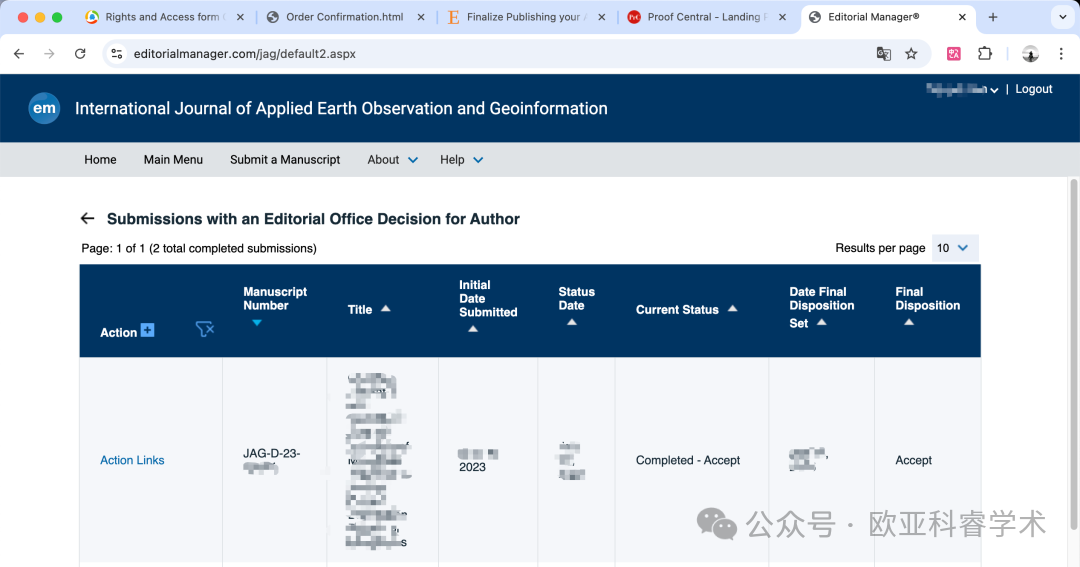Image resolution: width=1080 pixels, height=567 pixels.
Task: Switch to Order Confirmation.html tab
Action: (x=344, y=17)
